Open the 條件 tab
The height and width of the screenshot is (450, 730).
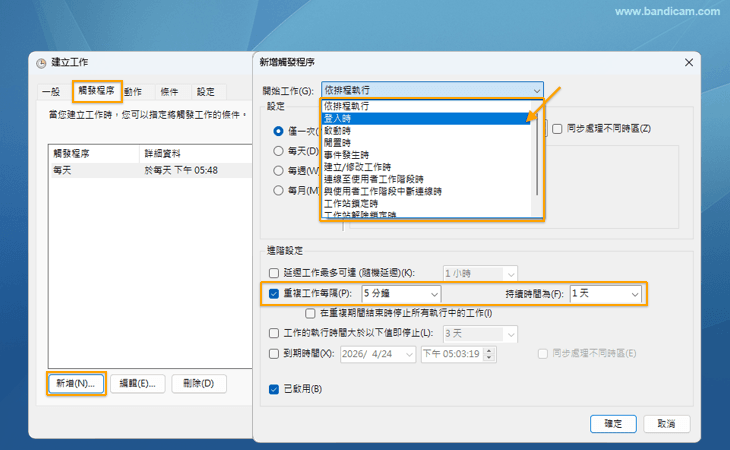169,92
